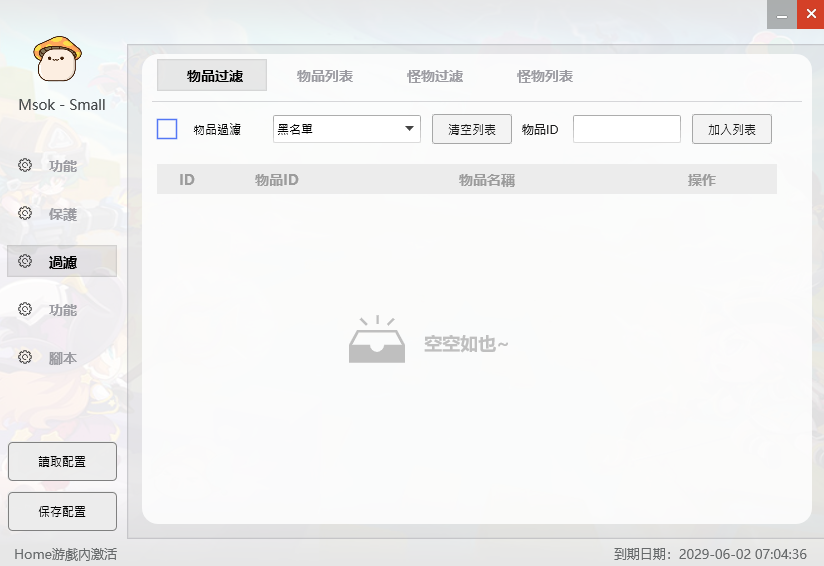The image size is (824, 566).
Task: Select the gear icon of 功能 below 過濾
Action: [25, 309]
